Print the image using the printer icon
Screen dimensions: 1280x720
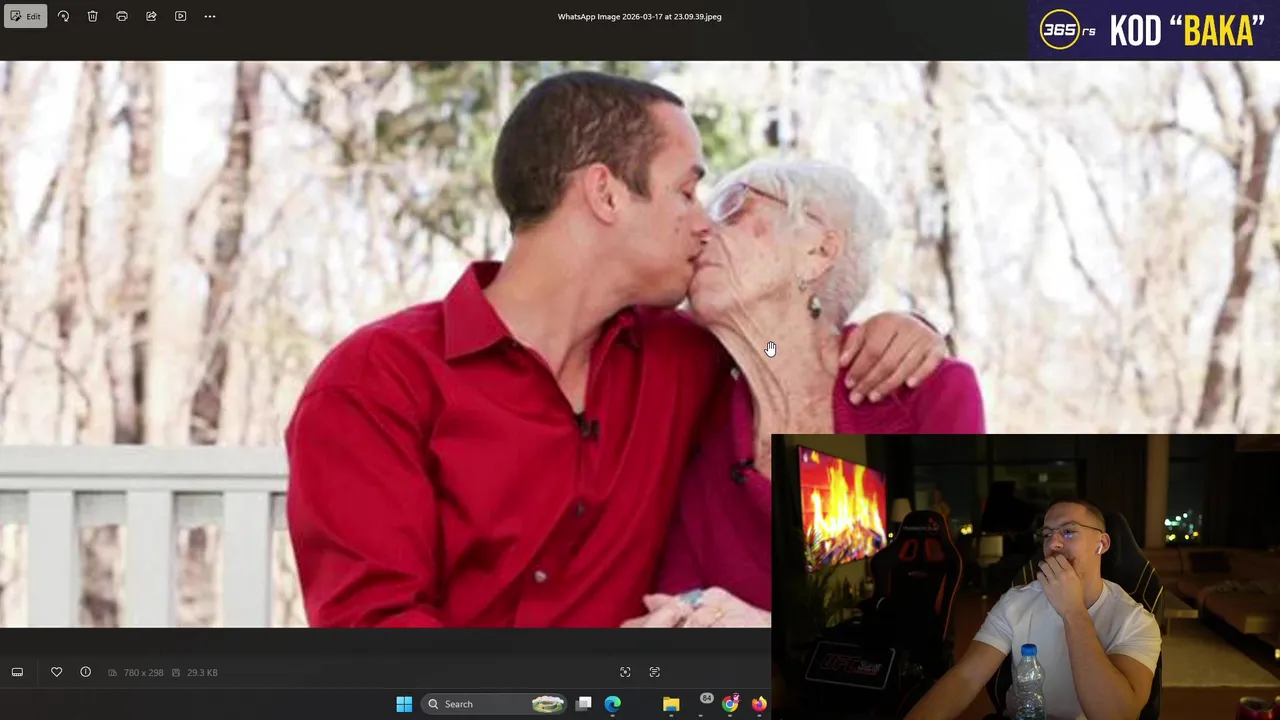coord(122,16)
